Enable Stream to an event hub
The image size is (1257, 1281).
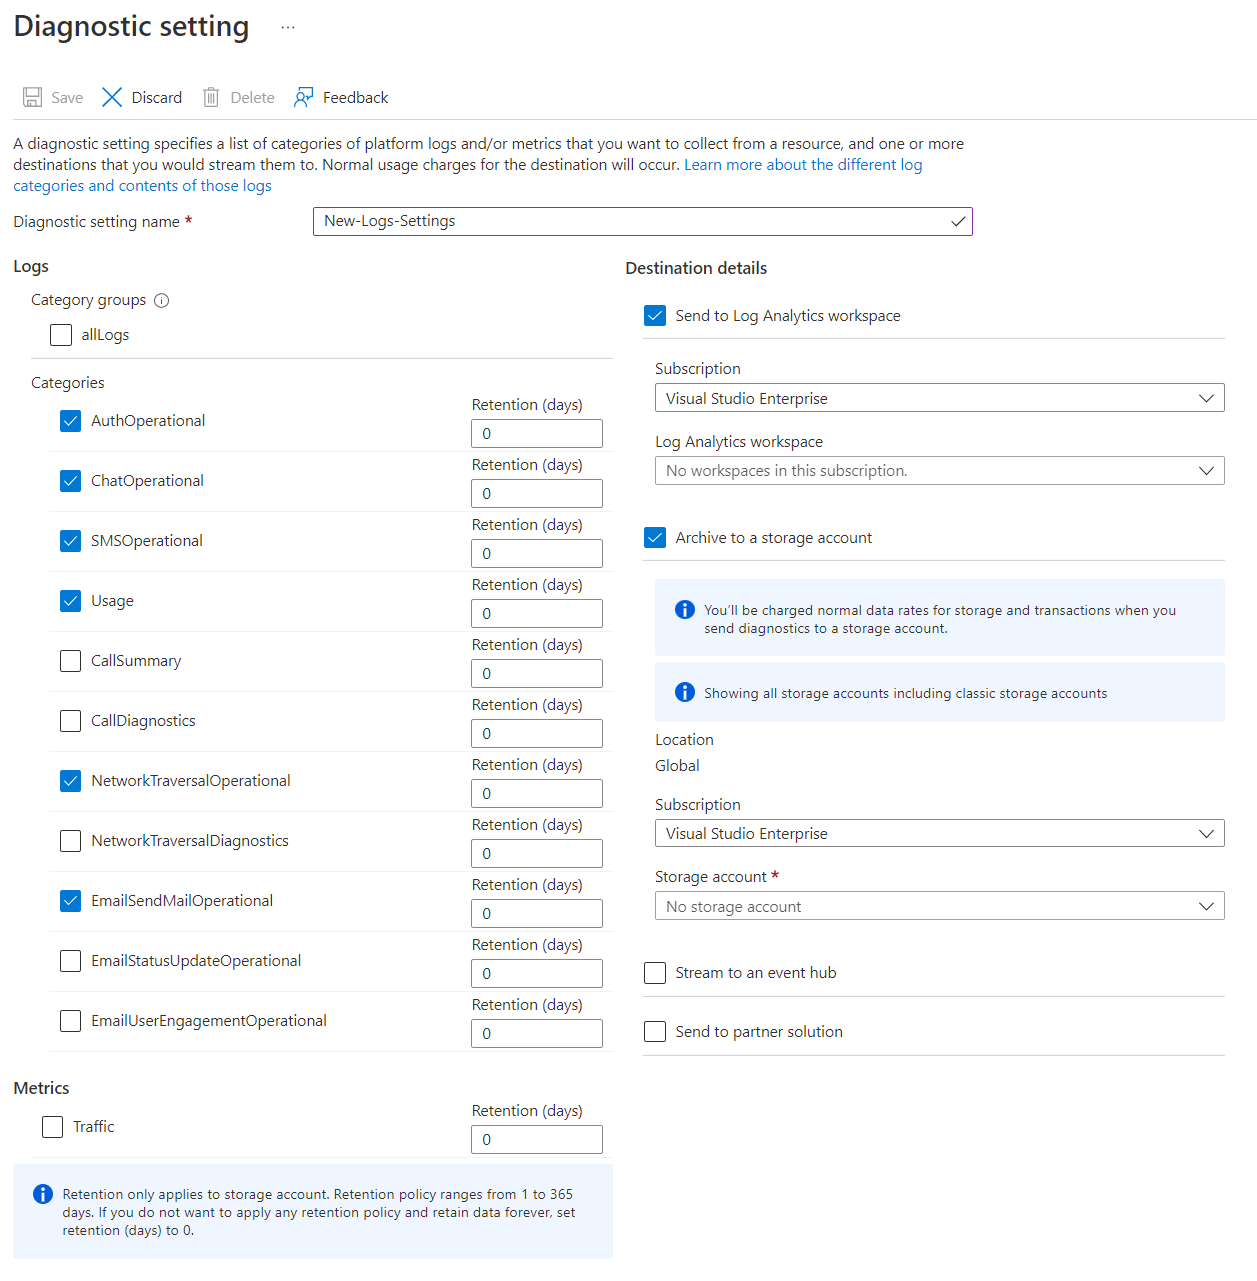[655, 973]
